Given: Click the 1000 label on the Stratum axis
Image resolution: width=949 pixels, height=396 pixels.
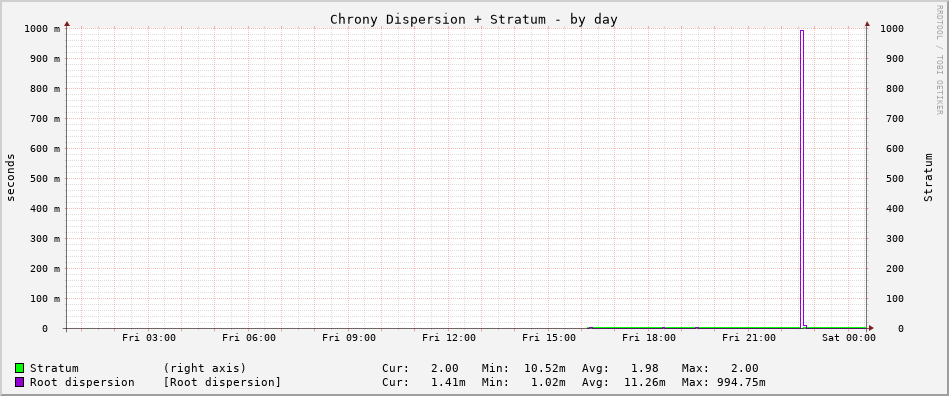Looking at the screenshot, I should click(892, 28).
